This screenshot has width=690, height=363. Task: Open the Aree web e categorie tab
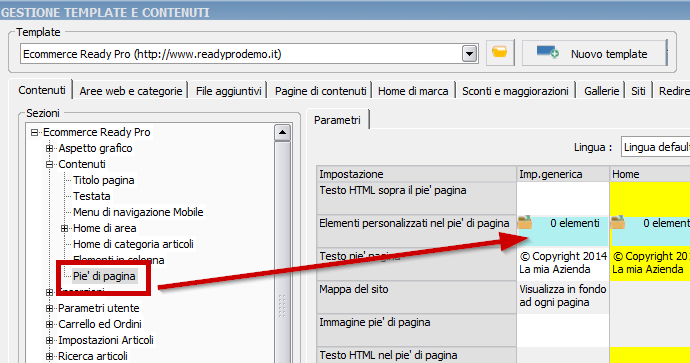131,91
